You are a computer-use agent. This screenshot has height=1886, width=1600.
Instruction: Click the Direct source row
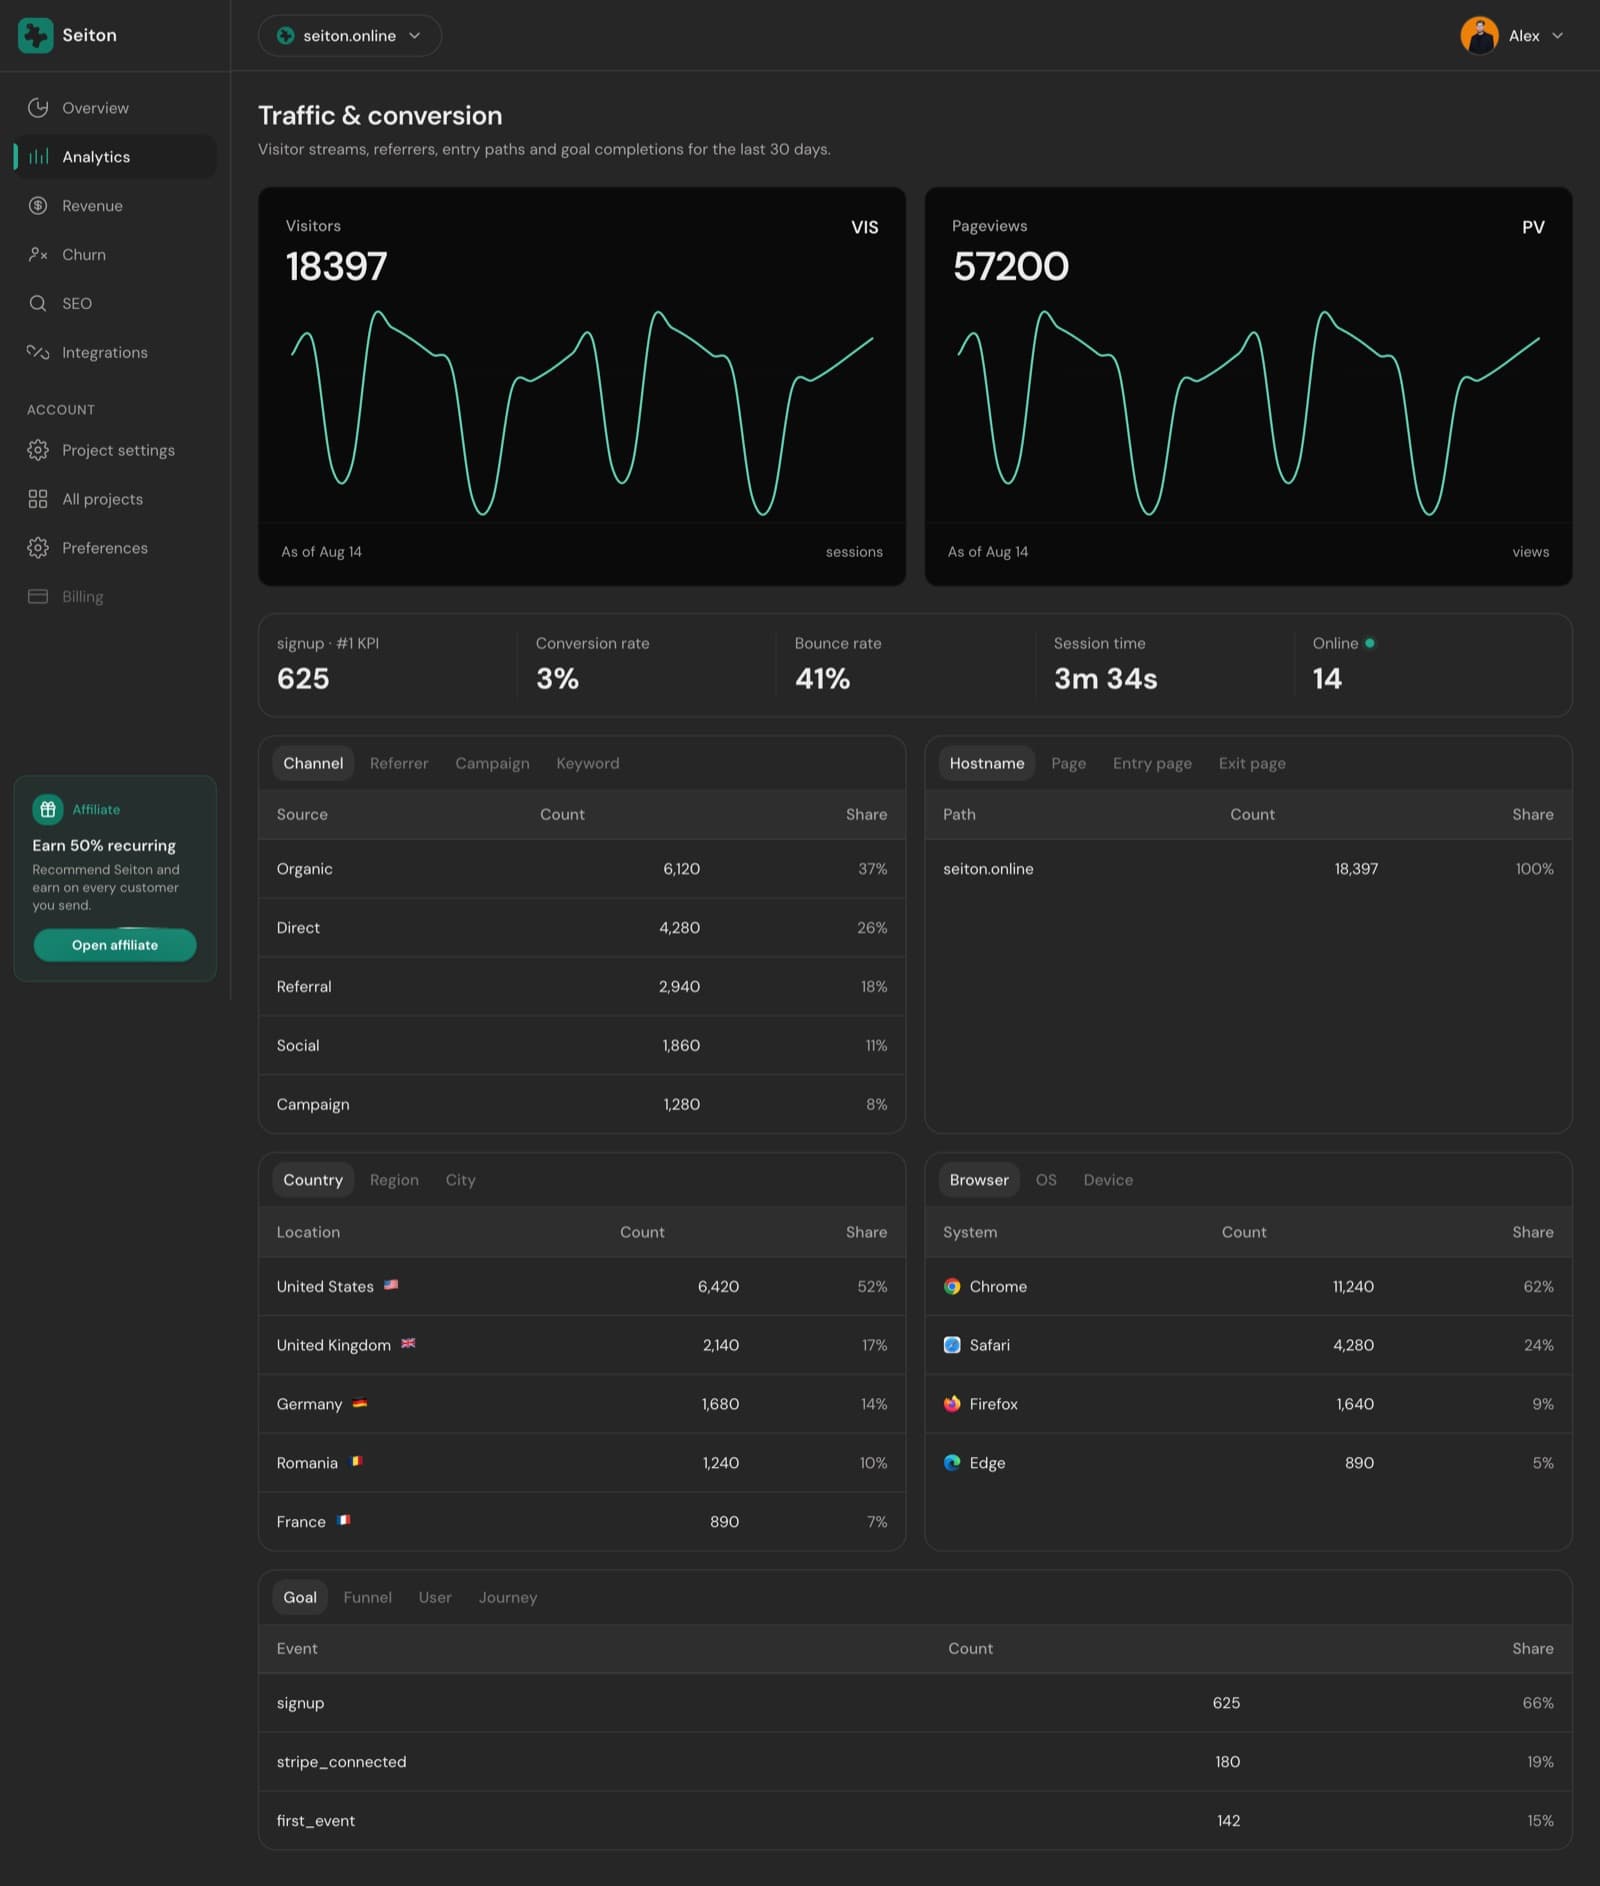click(x=582, y=928)
